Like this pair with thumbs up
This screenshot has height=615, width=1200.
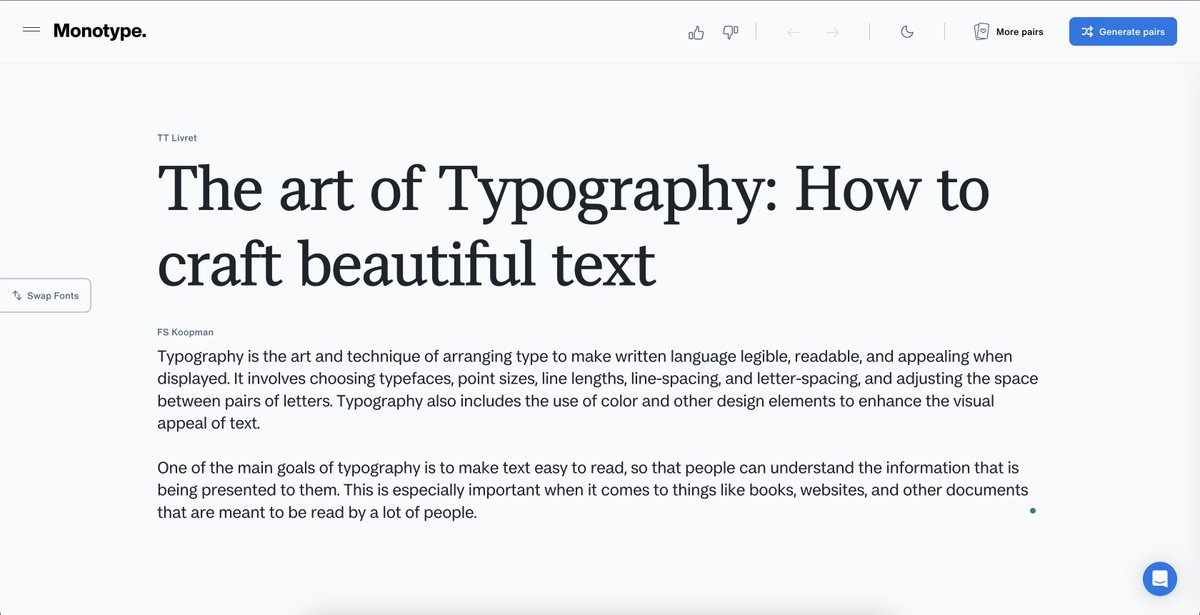pyautogui.click(x=697, y=32)
